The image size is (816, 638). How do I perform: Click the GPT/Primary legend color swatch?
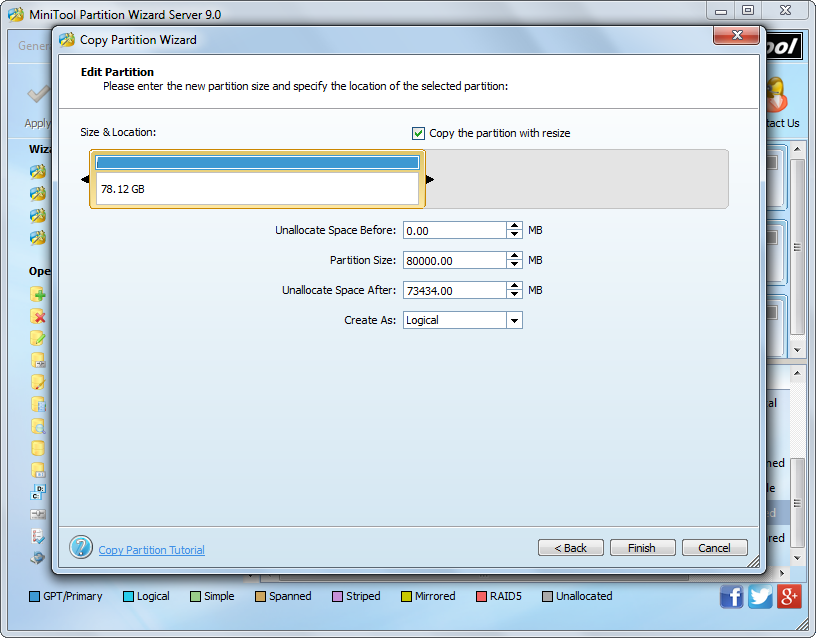[x=35, y=596]
